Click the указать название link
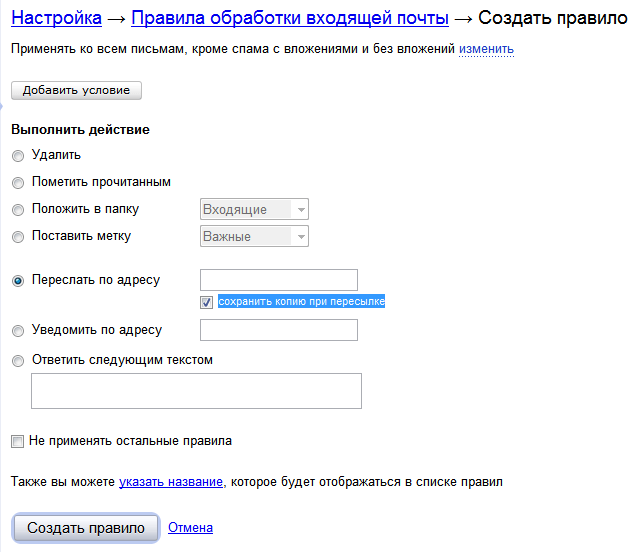Image resolution: width=633 pixels, height=552 pixels. point(171,482)
